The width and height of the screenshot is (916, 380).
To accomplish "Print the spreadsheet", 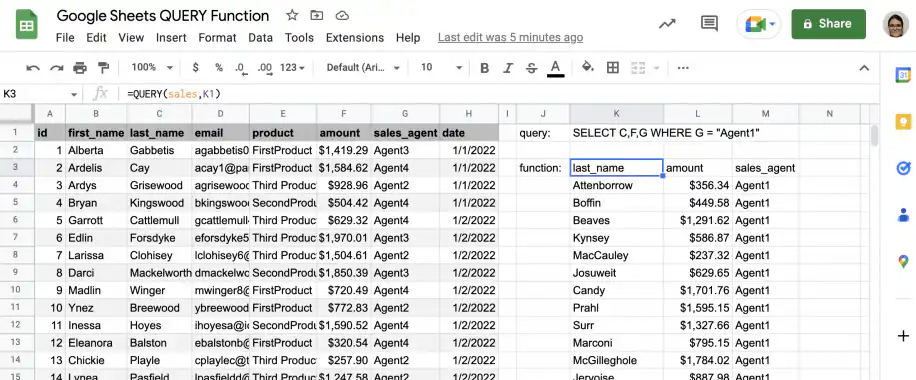I will 80,68.
